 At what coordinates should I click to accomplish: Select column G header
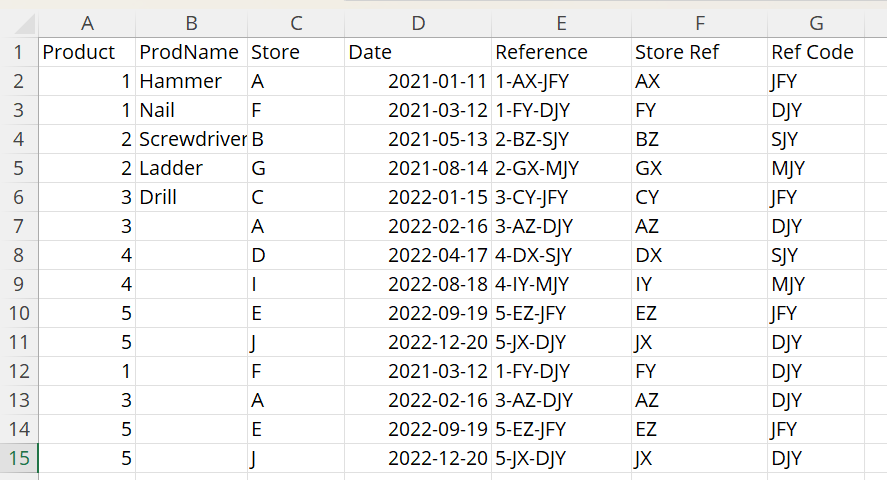[815, 23]
